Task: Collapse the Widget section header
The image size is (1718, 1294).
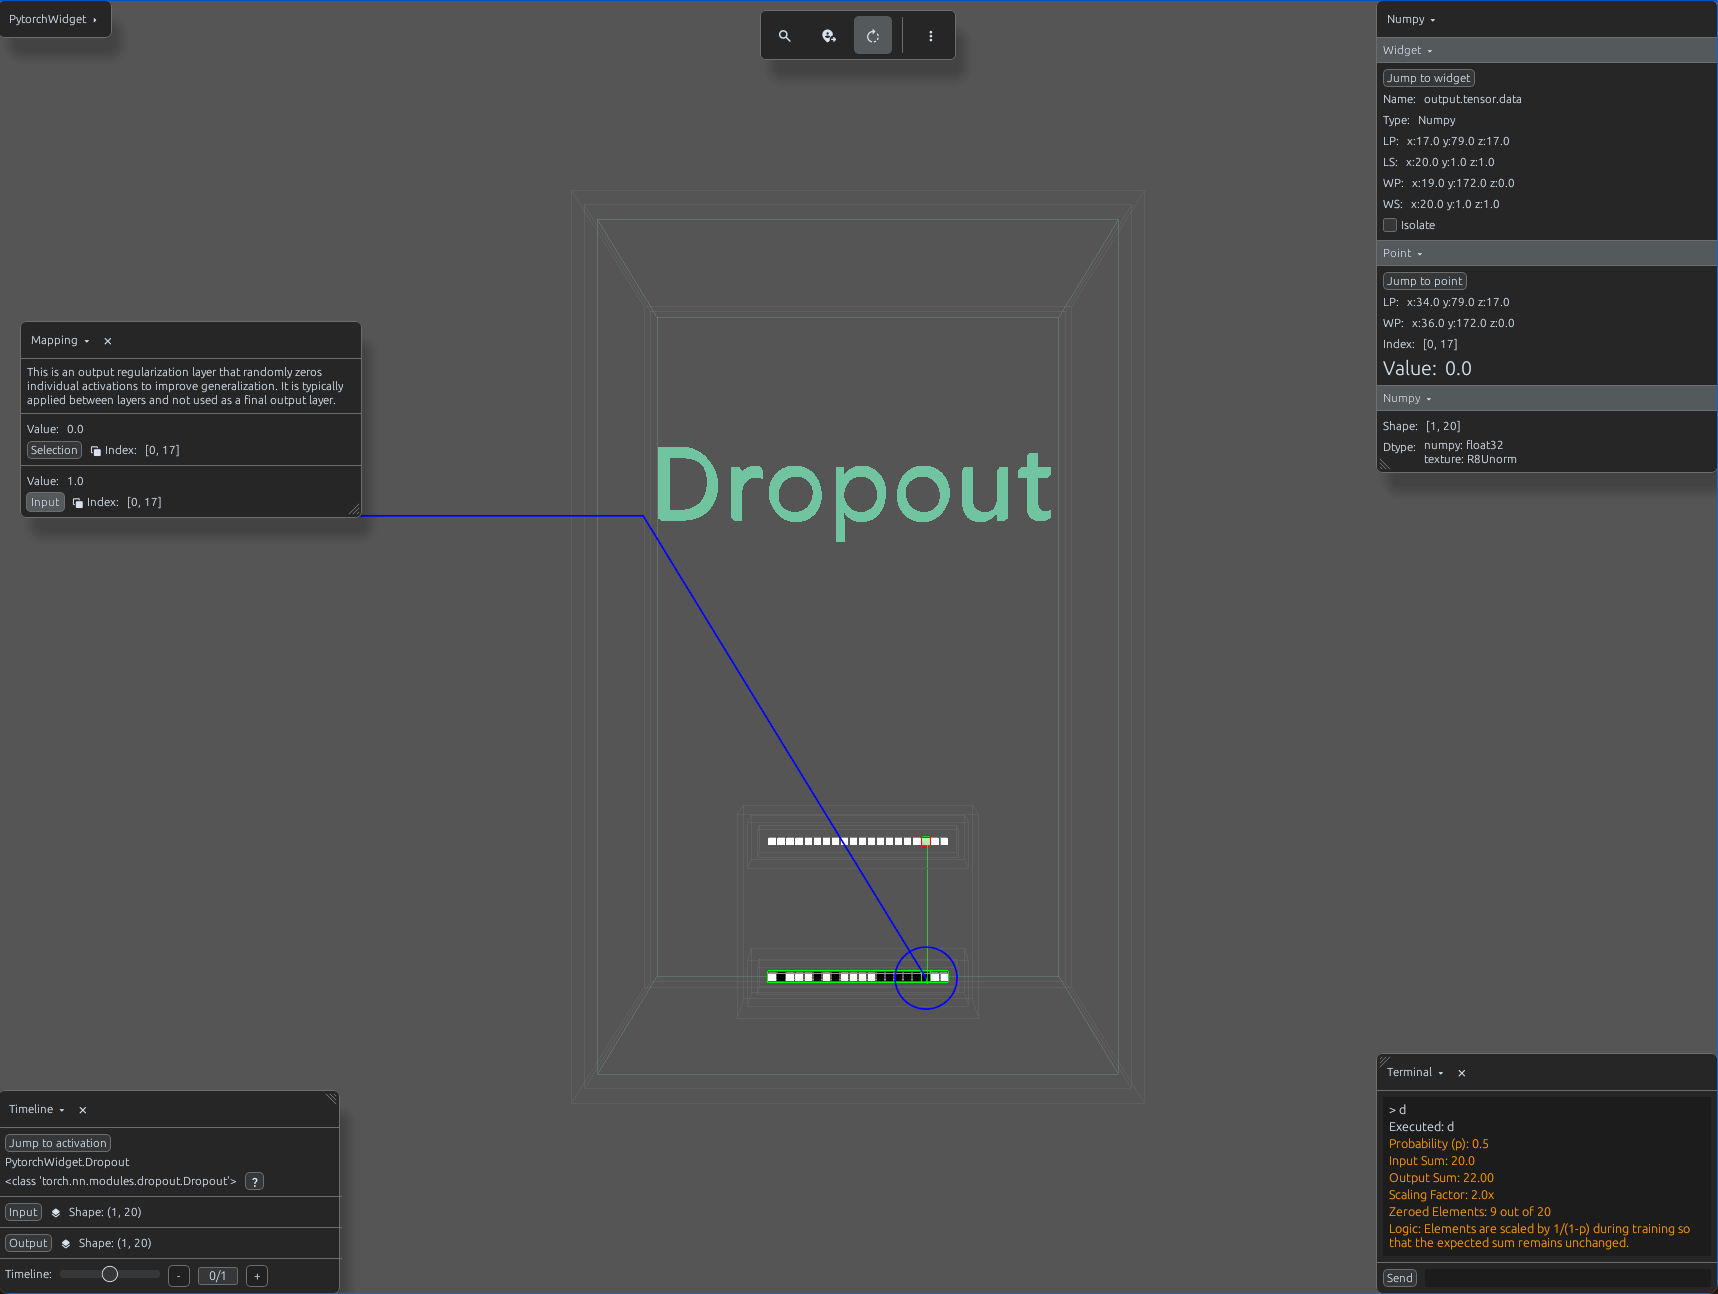Action: [1547, 50]
